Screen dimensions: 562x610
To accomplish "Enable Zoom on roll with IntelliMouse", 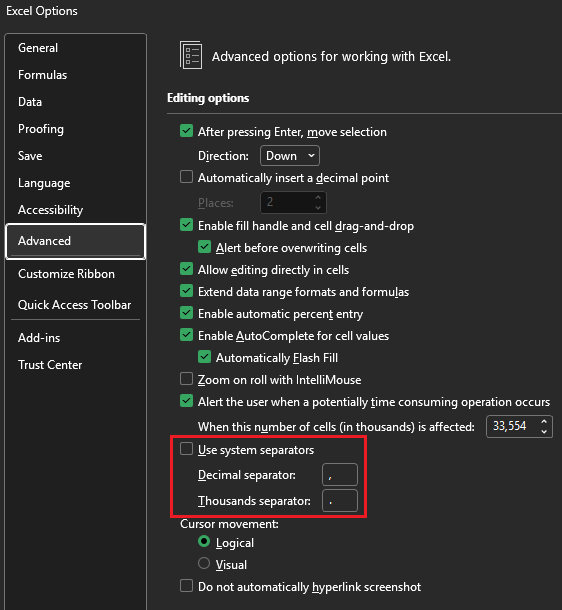I will tap(186, 379).
